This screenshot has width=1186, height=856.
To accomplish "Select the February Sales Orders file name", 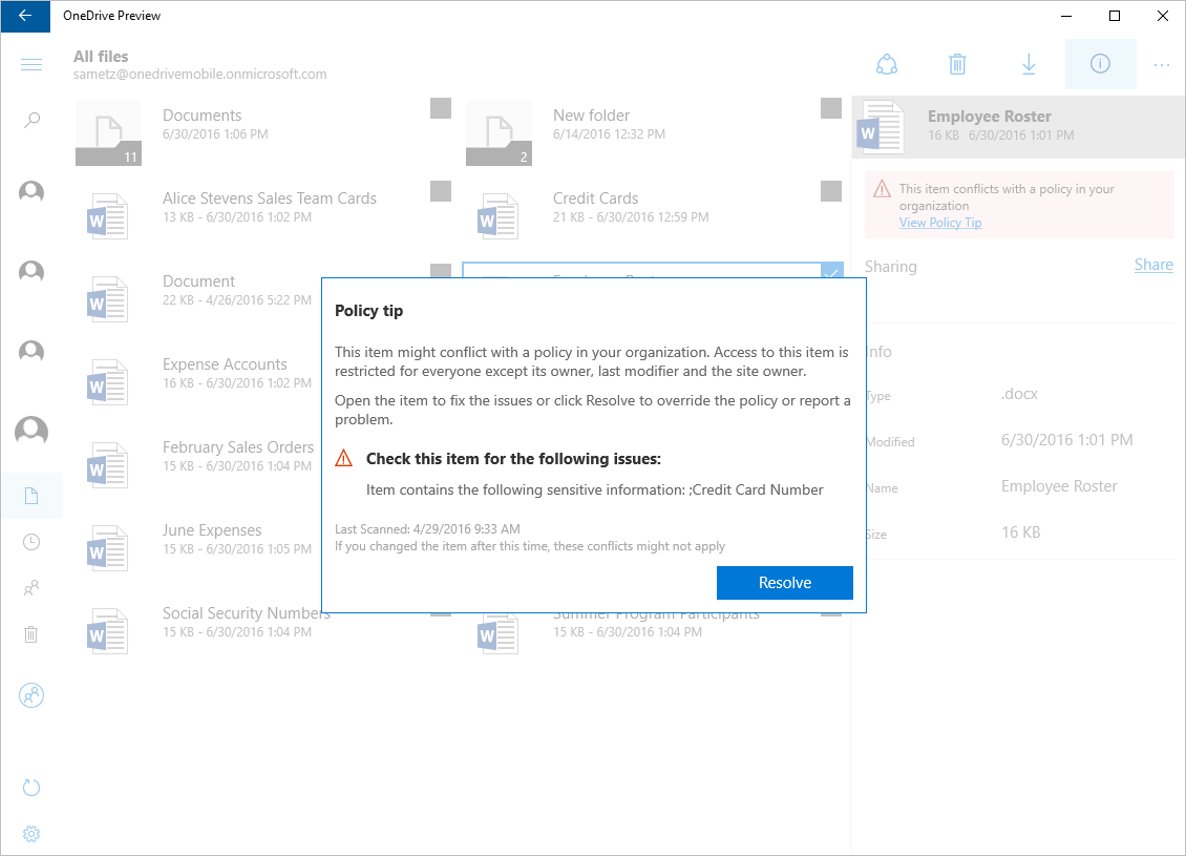I will click(238, 447).
